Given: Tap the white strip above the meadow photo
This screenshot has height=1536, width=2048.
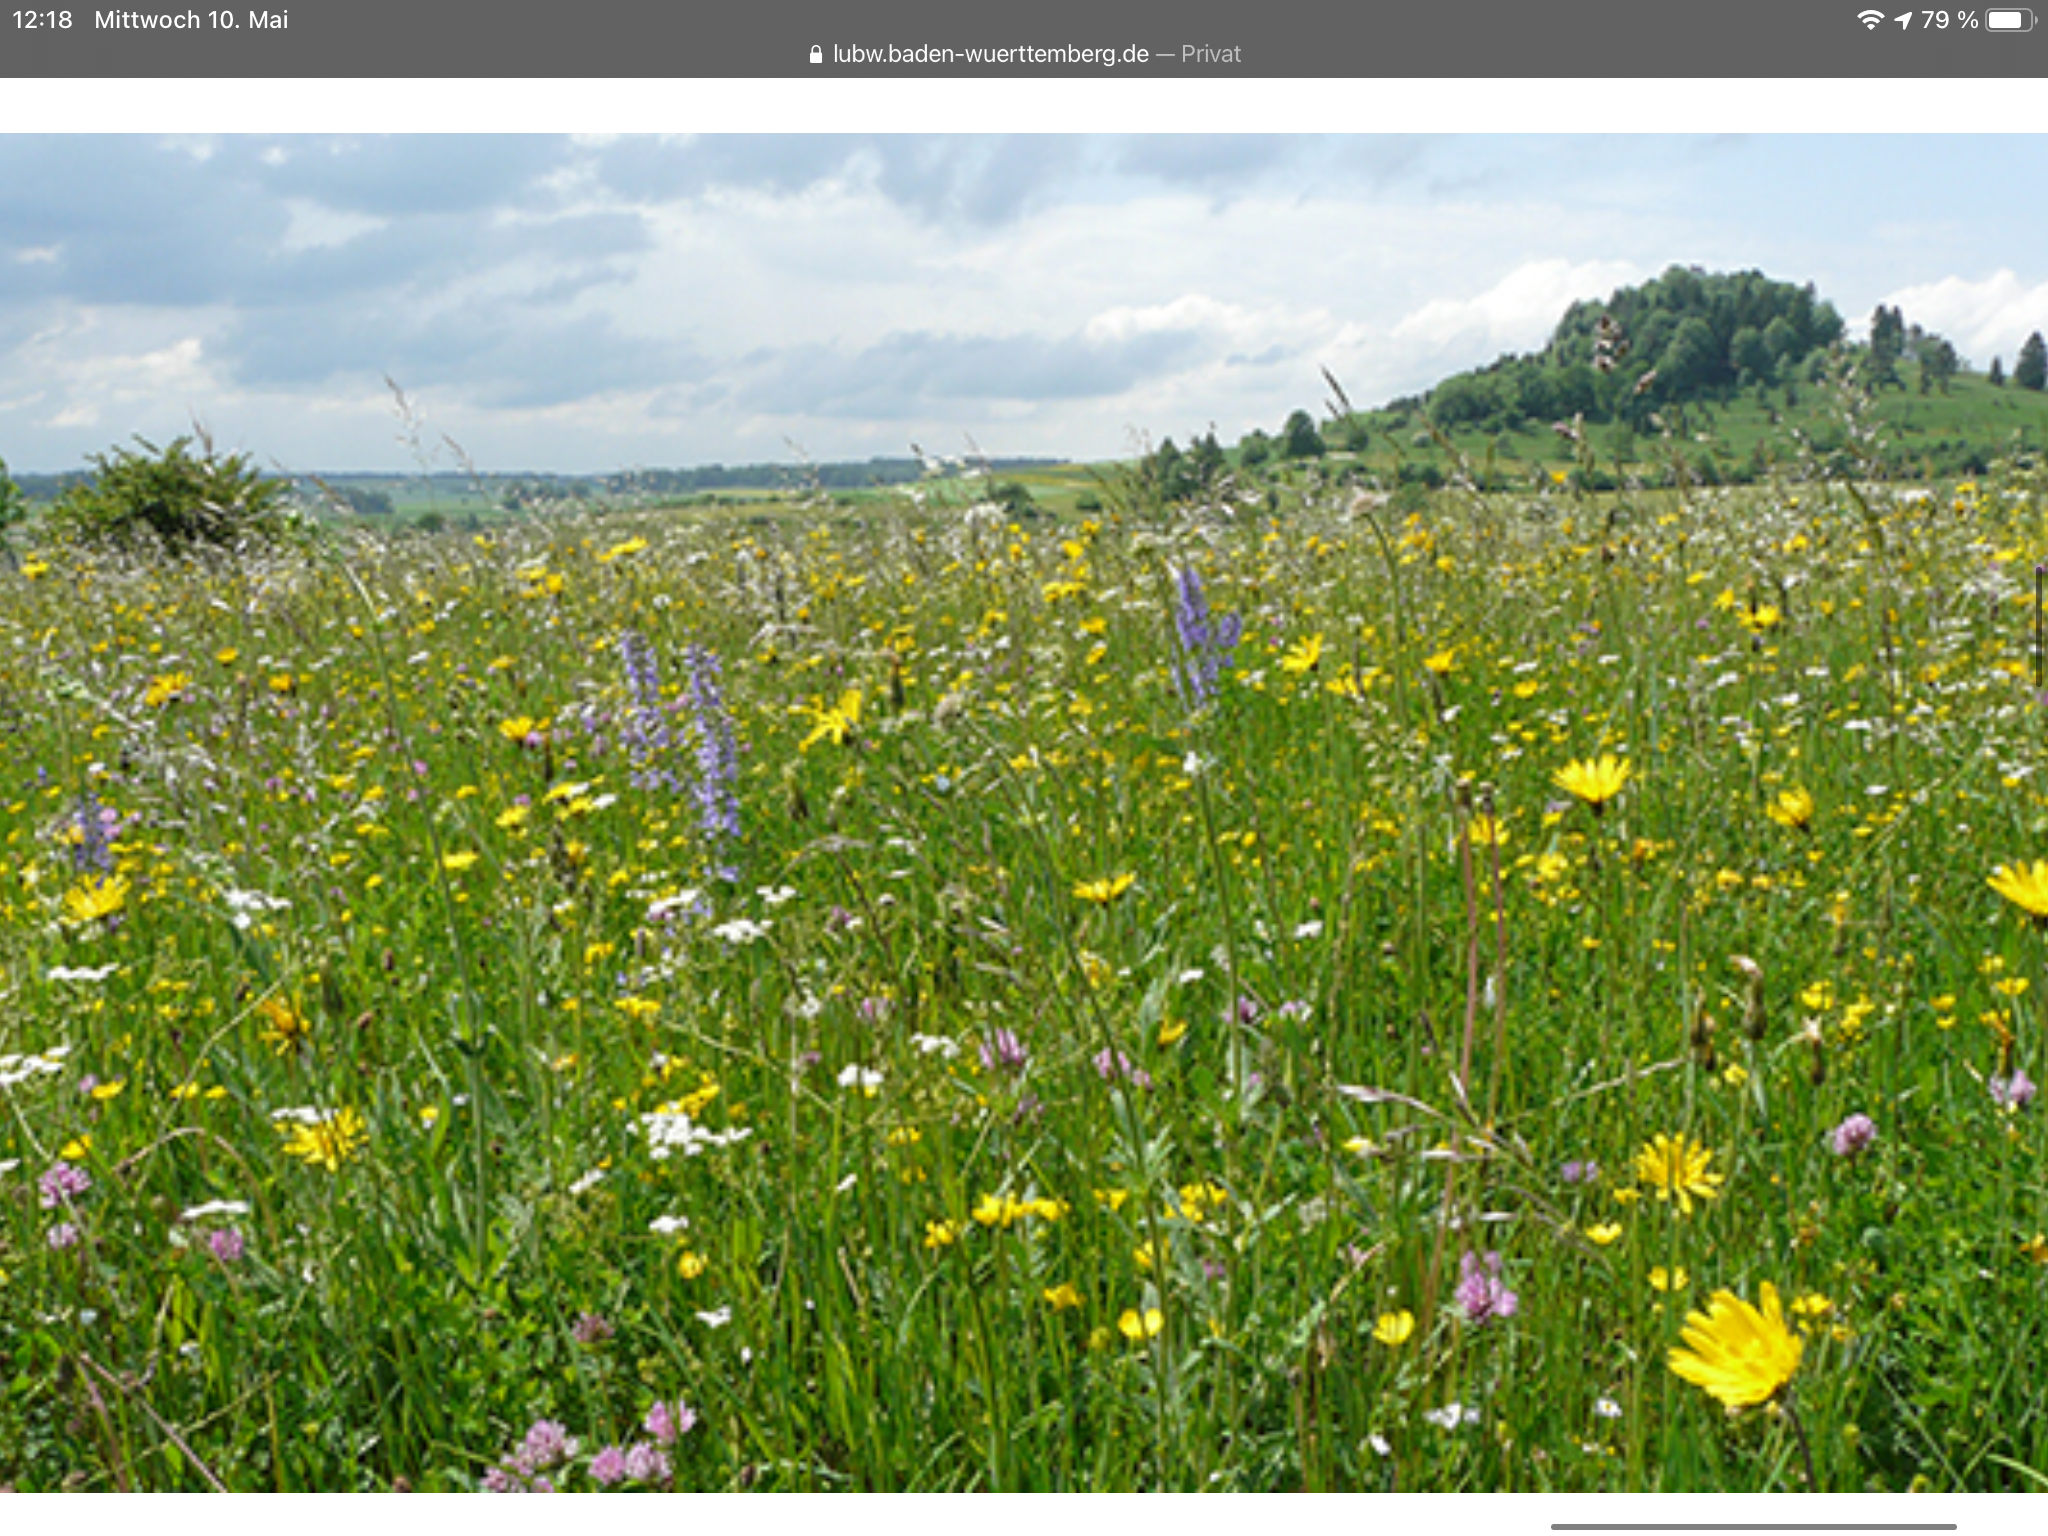Looking at the screenshot, I should pos(1024,105).
